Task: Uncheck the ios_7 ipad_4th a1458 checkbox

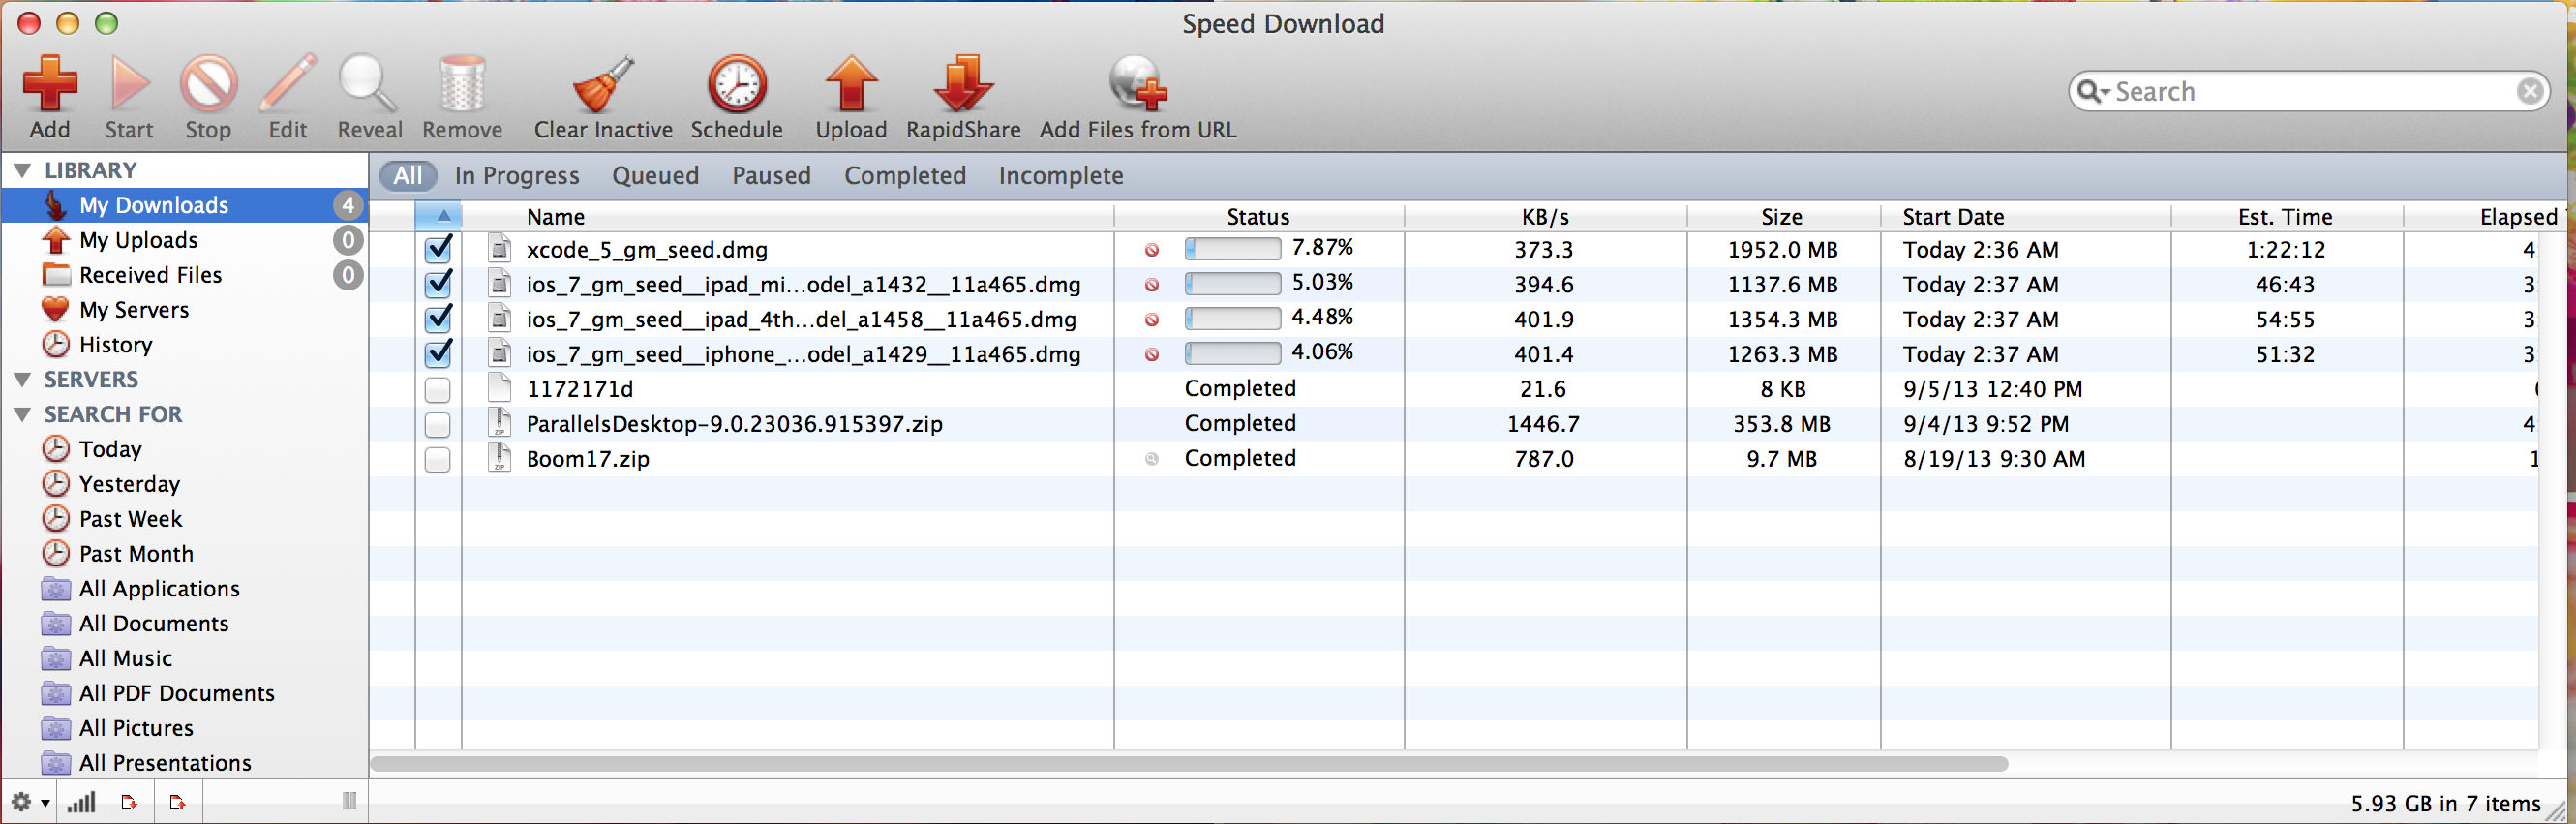Action: 438,319
